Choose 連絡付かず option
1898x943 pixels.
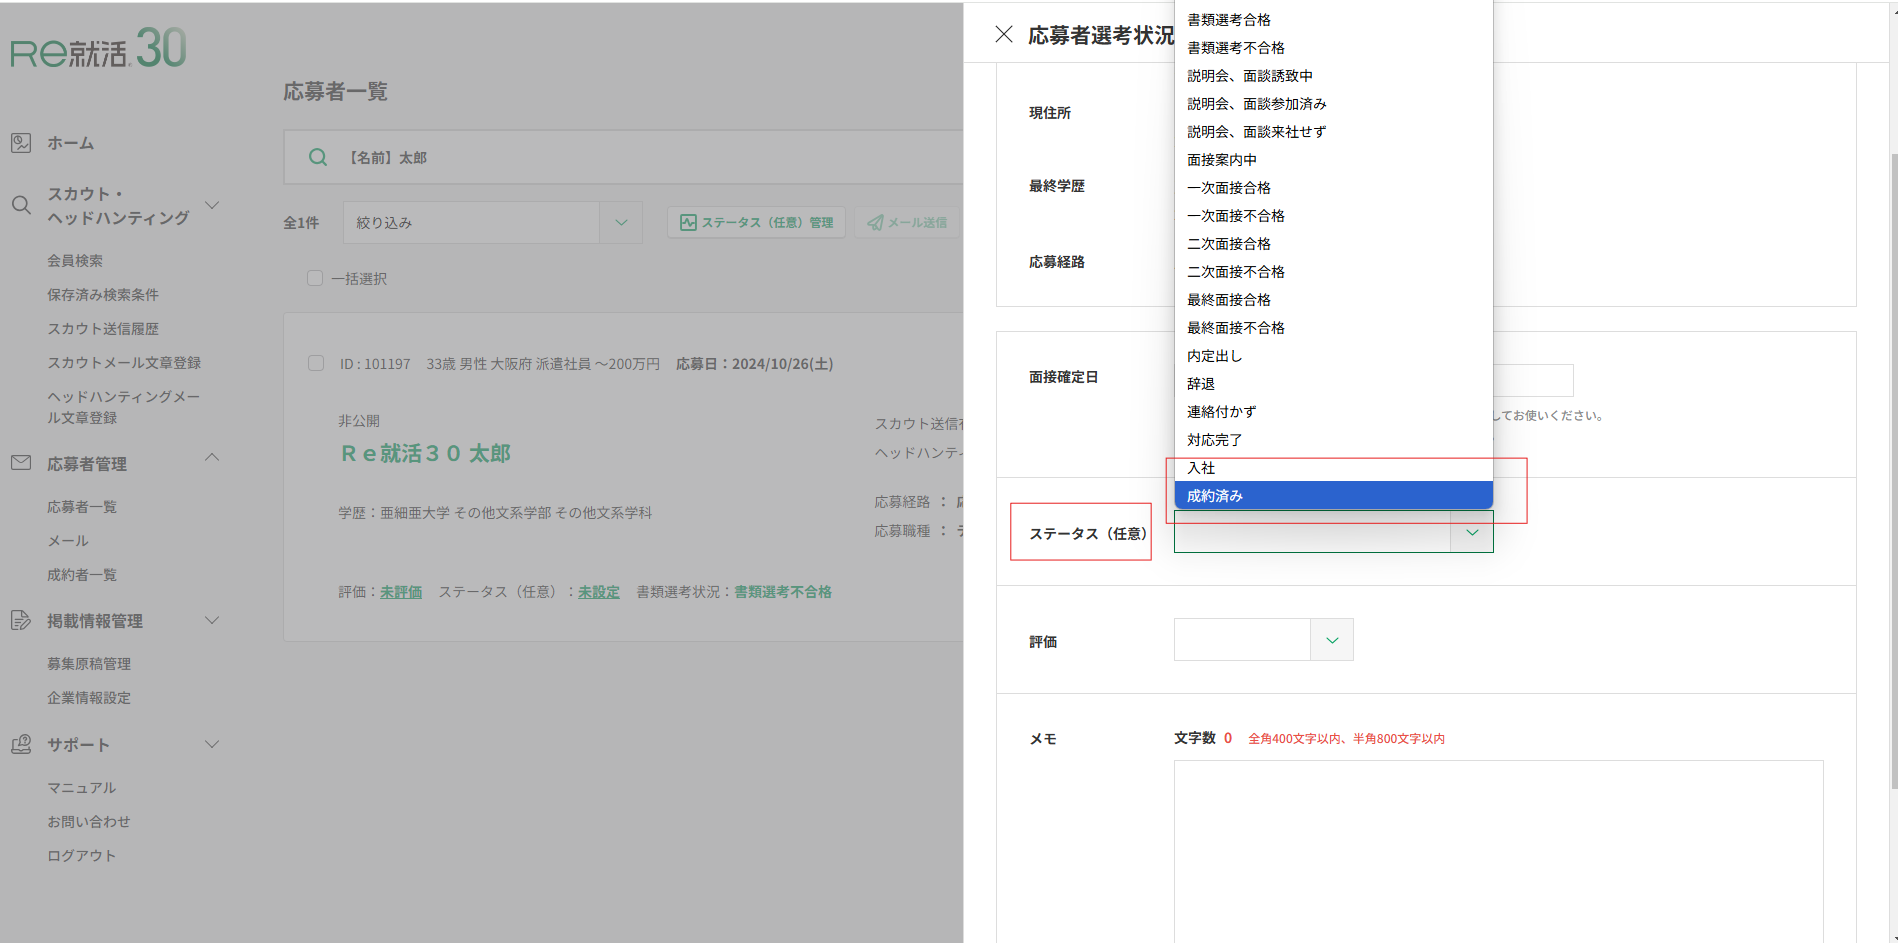1334,412
